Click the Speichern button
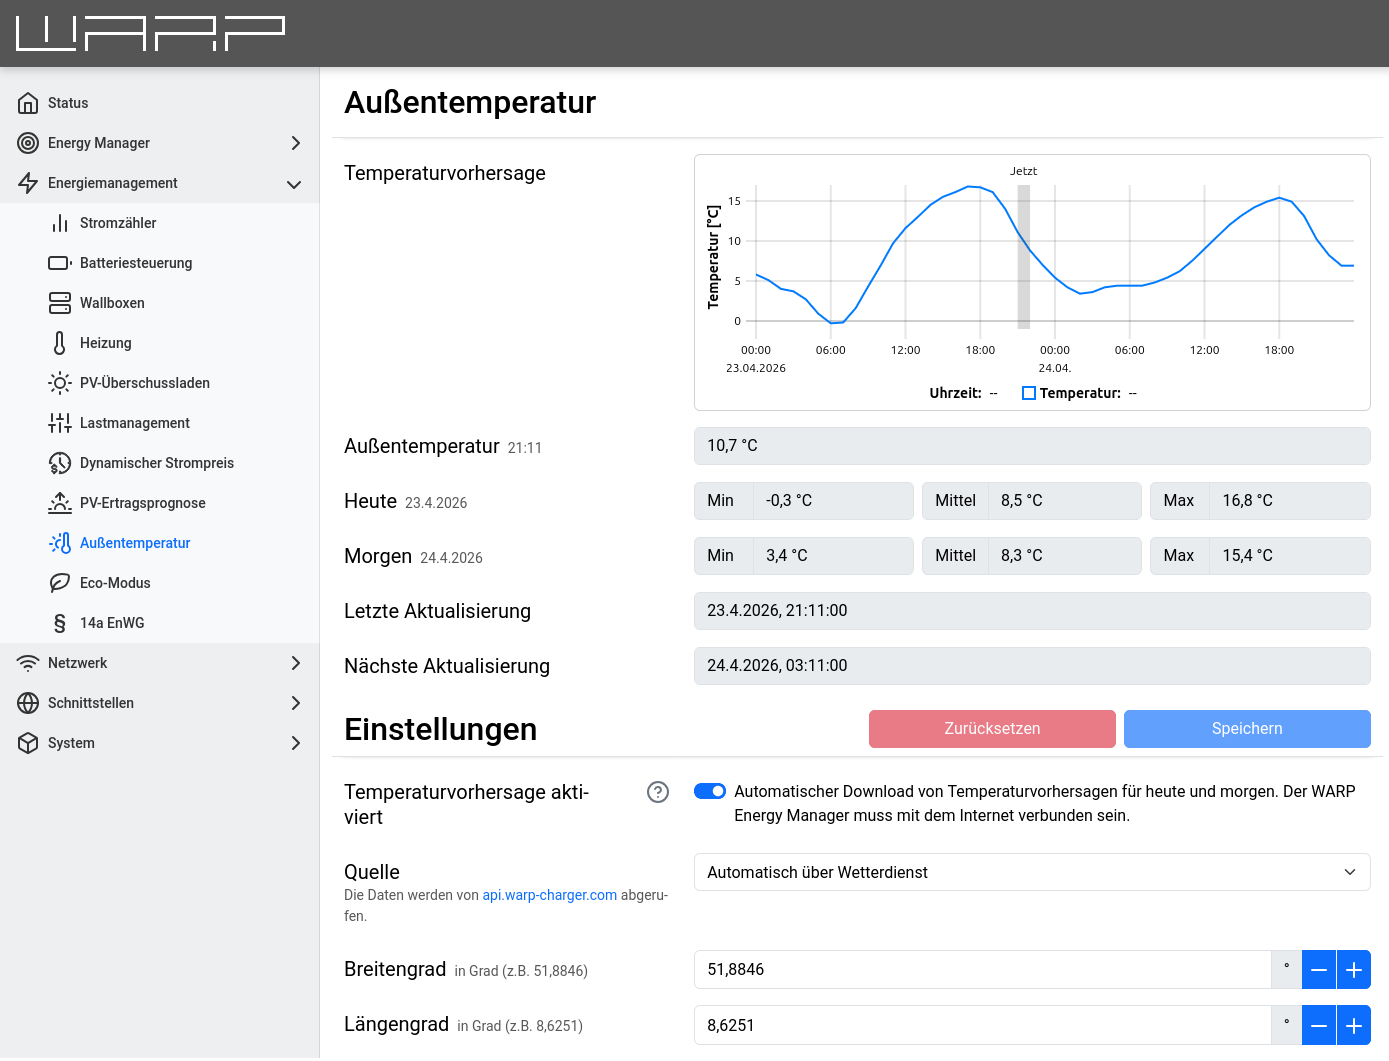 [x=1246, y=729]
